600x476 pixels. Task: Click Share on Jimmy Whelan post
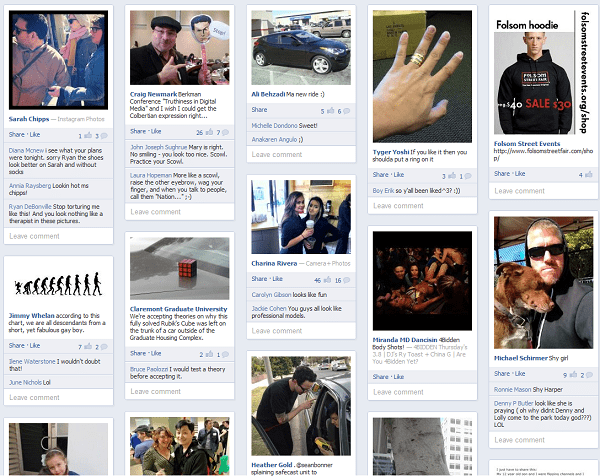pyautogui.click(x=16, y=346)
